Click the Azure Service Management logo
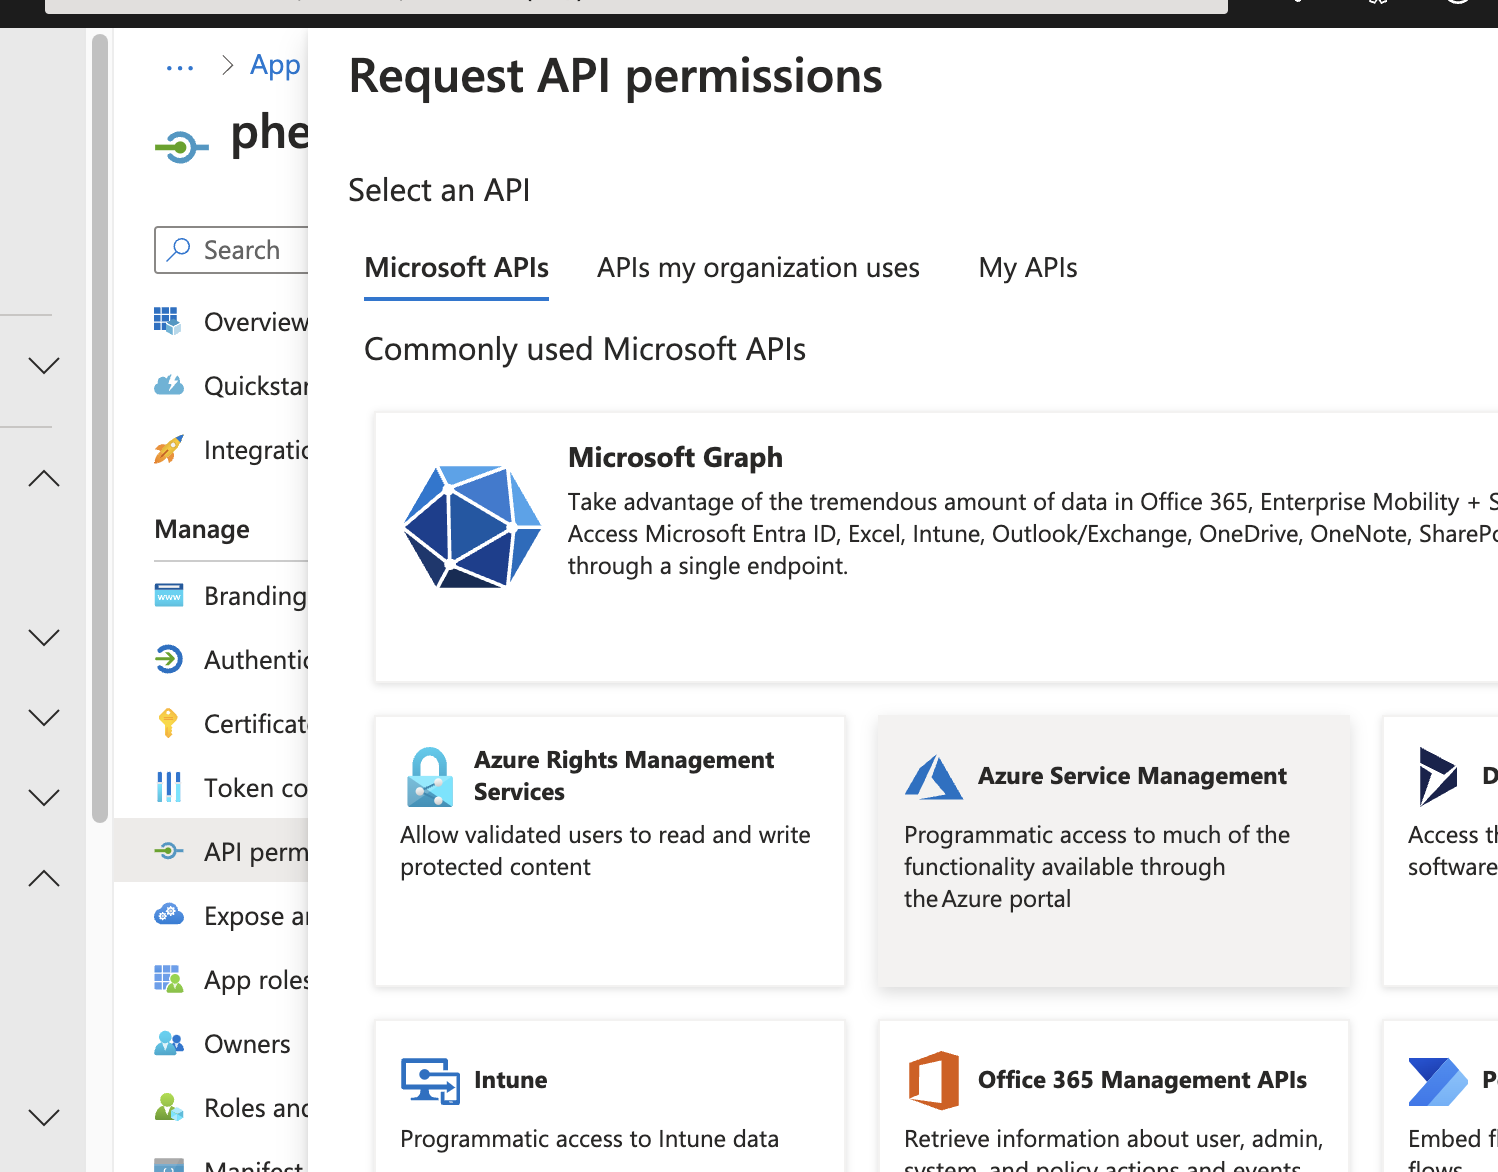Screen dimensions: 1498x1172 pyautogui.click(x=934, y=777)
